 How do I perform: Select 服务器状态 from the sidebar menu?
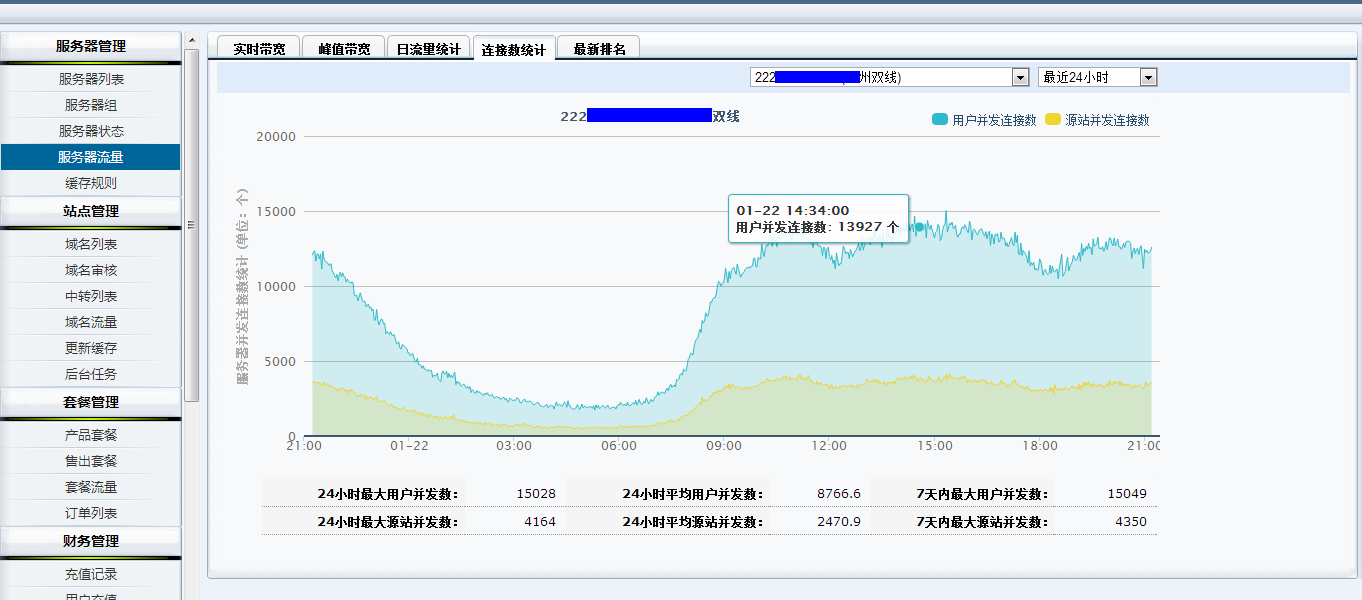point(90,130)
